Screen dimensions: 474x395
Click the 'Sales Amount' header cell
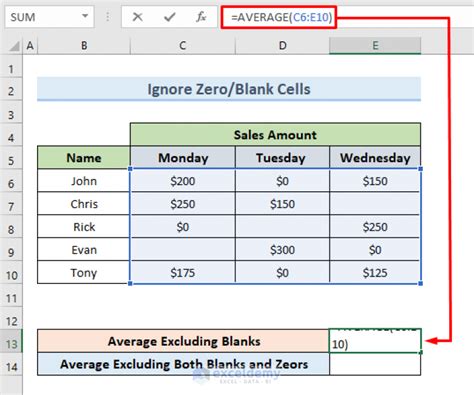275,135
